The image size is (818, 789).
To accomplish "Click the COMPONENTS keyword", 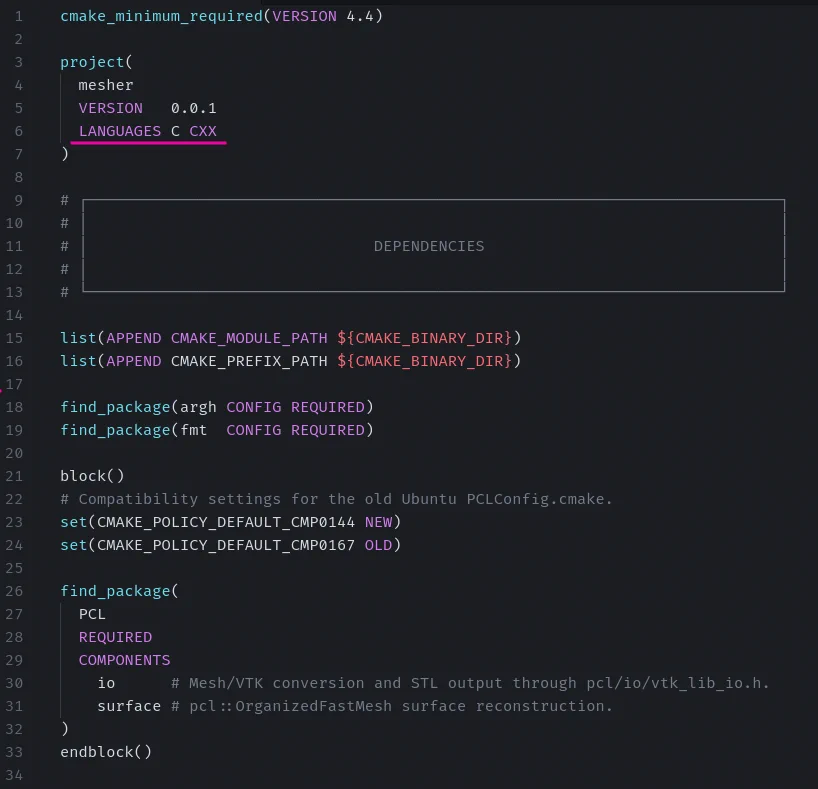I will click(125, 660).
